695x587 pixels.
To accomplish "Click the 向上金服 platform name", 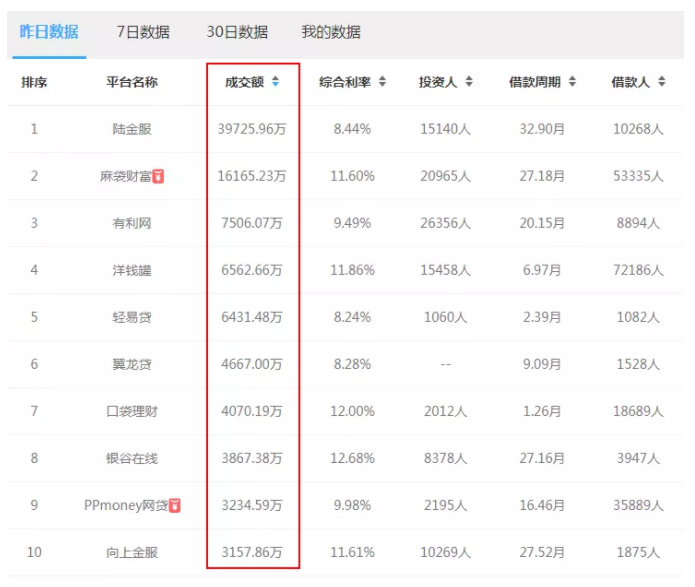I will pyautogui.click(x=132, y=552).
